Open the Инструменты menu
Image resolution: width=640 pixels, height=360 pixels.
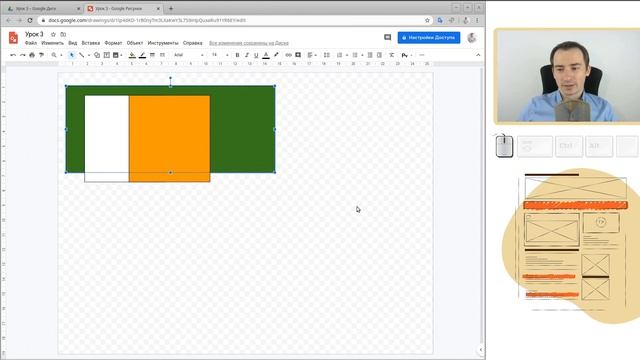pos(163,43)
